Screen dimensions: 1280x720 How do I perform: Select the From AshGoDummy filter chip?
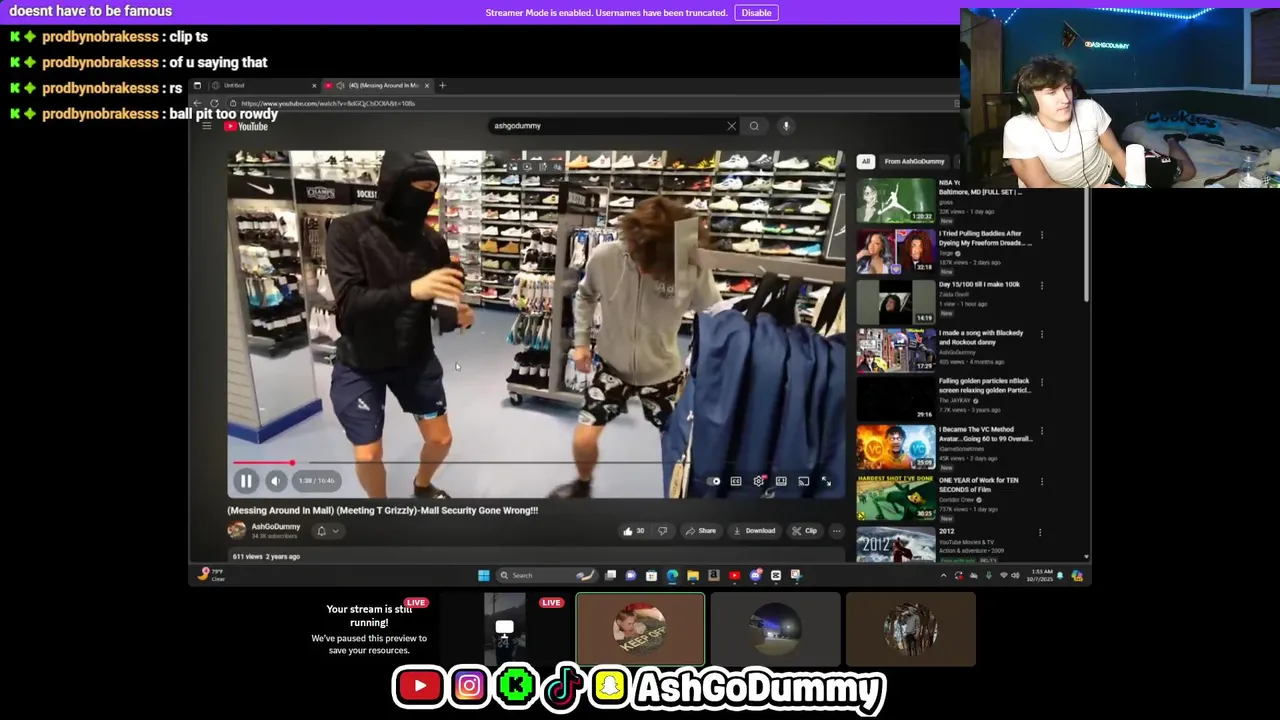pos(914,161)
